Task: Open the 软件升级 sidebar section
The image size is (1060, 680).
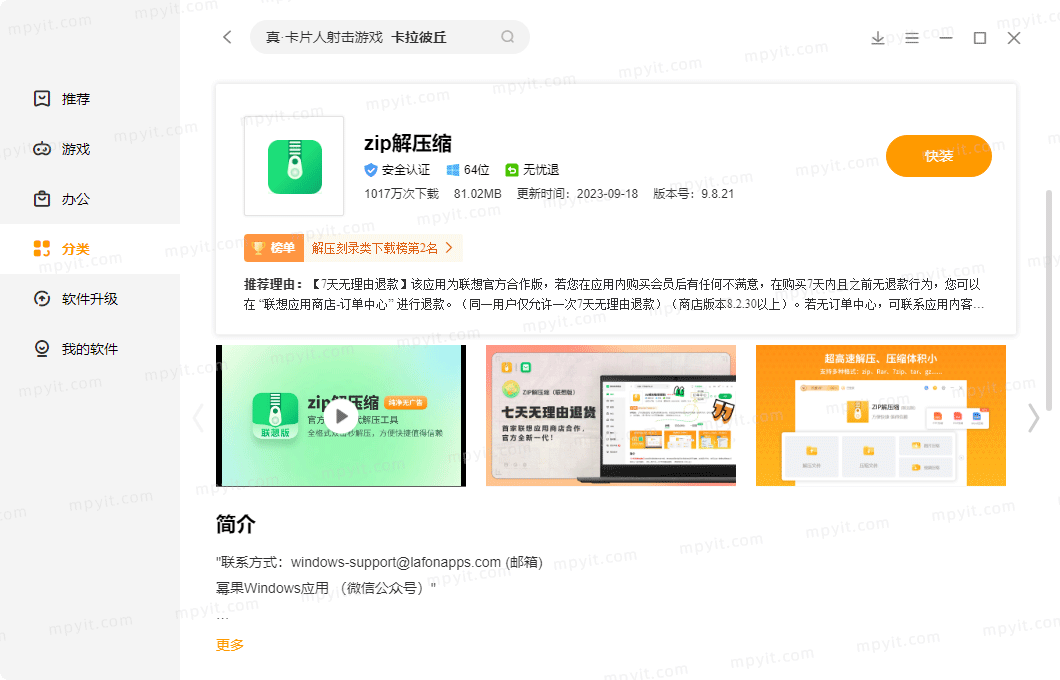Action: 90,299
